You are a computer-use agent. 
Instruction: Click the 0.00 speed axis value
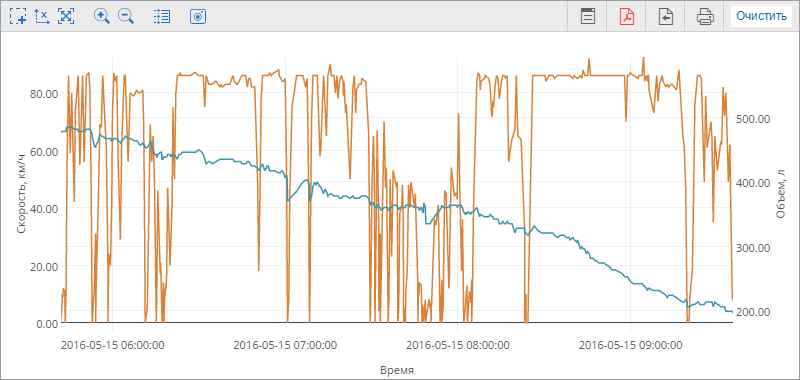click(46, 323)
